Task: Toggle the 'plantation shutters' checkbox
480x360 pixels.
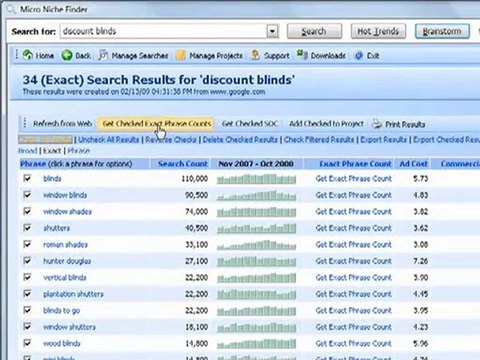Action: (x=27, y=294)
